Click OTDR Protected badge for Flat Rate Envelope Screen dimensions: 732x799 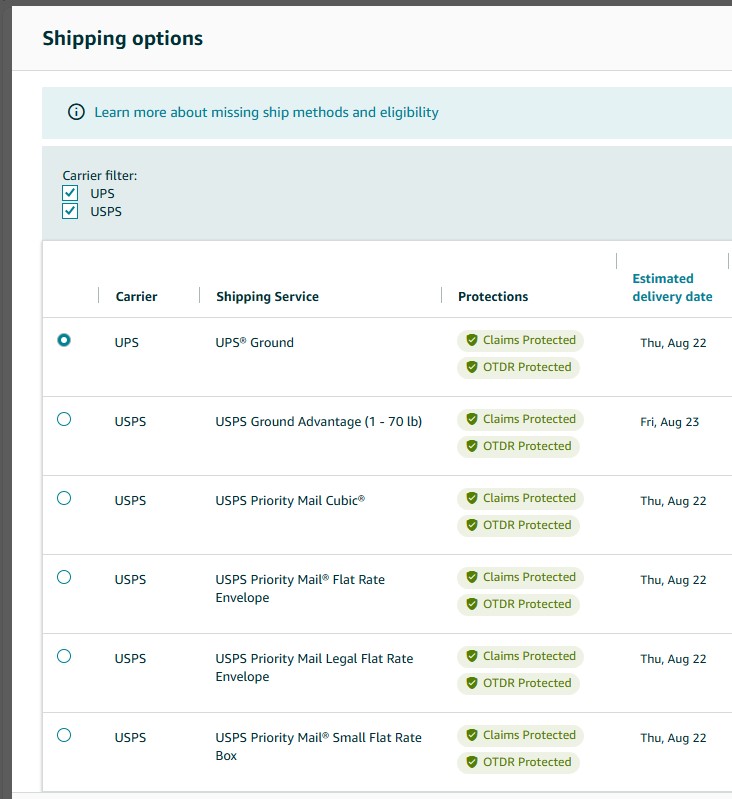[x=518, y=604]
